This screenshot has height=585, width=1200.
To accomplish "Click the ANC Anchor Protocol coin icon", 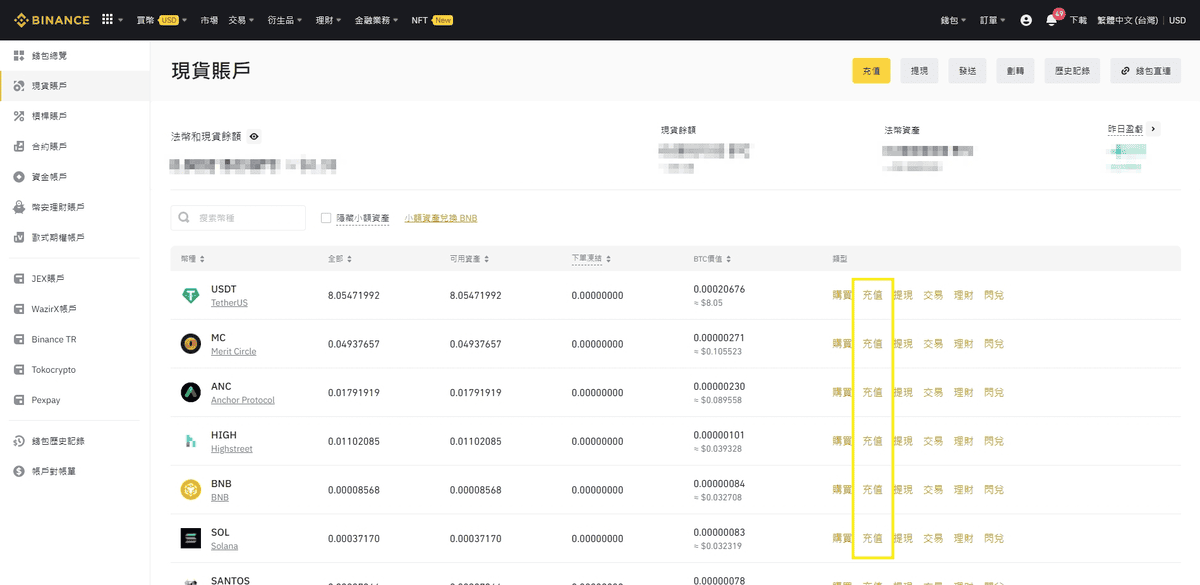I will [x=190, y=392].
